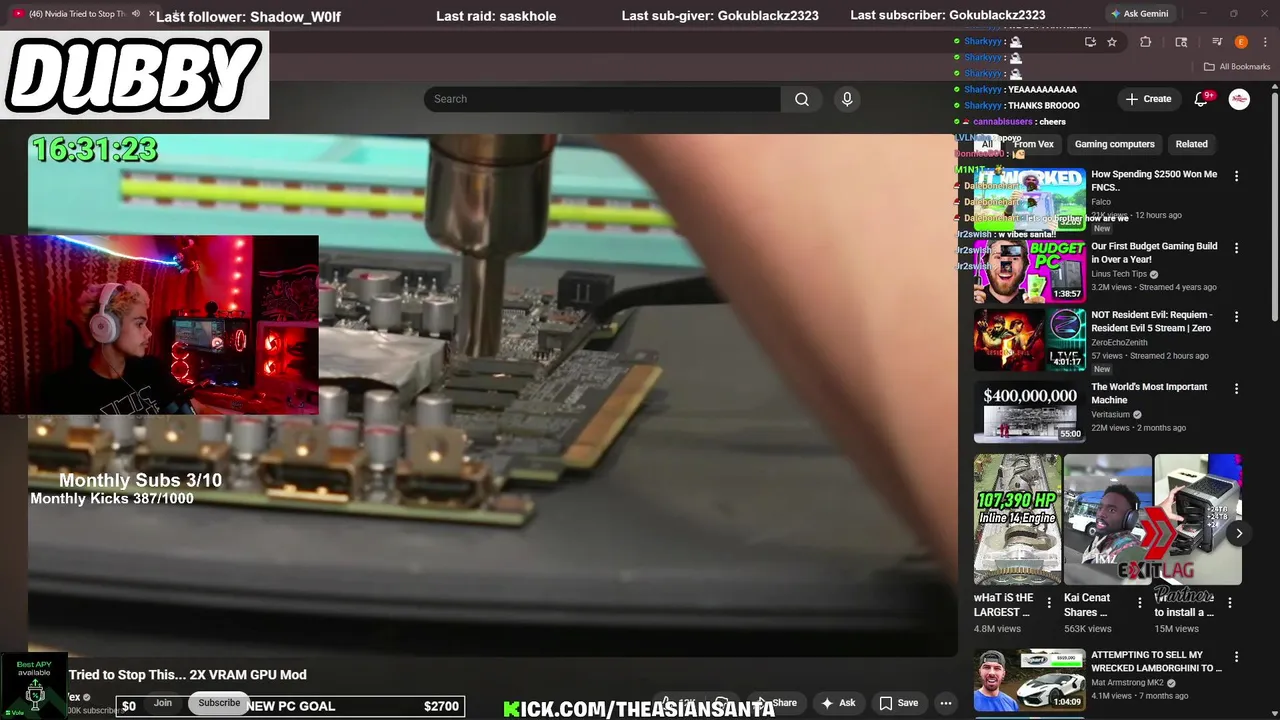Start voice search with microphone icon
This screenshot has height=720, width=1280.
847,99
